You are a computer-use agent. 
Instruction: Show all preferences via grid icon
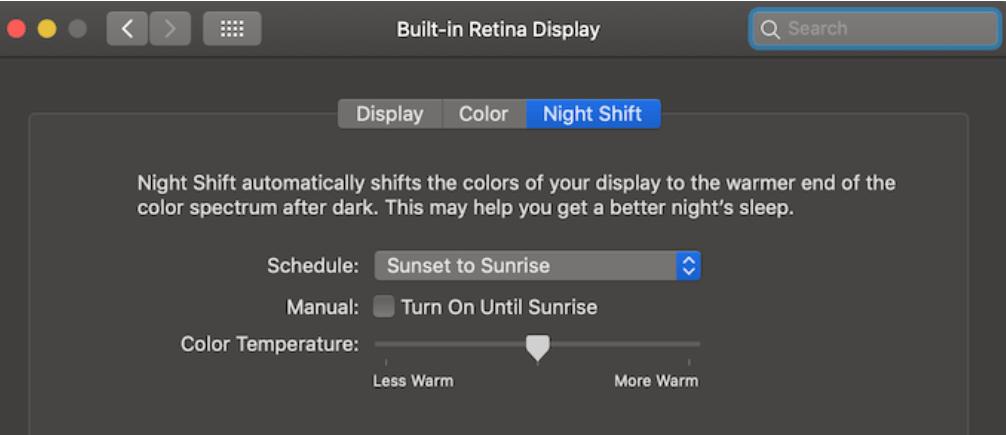232,29
